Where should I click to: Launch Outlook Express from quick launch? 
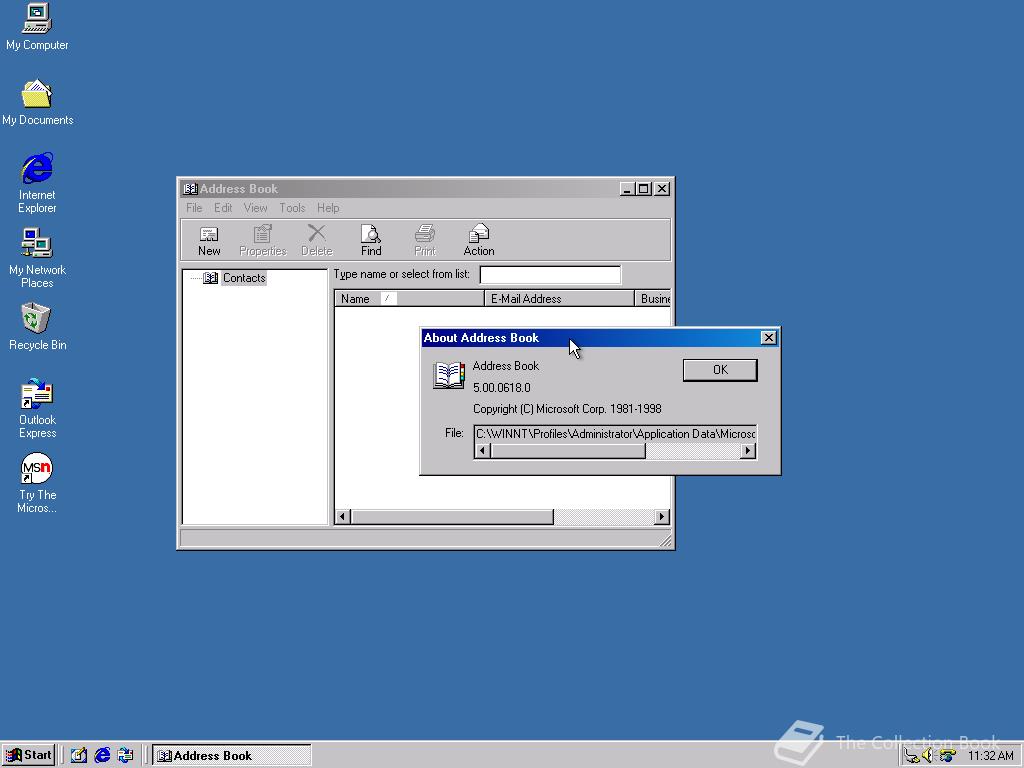coord(125,756)
